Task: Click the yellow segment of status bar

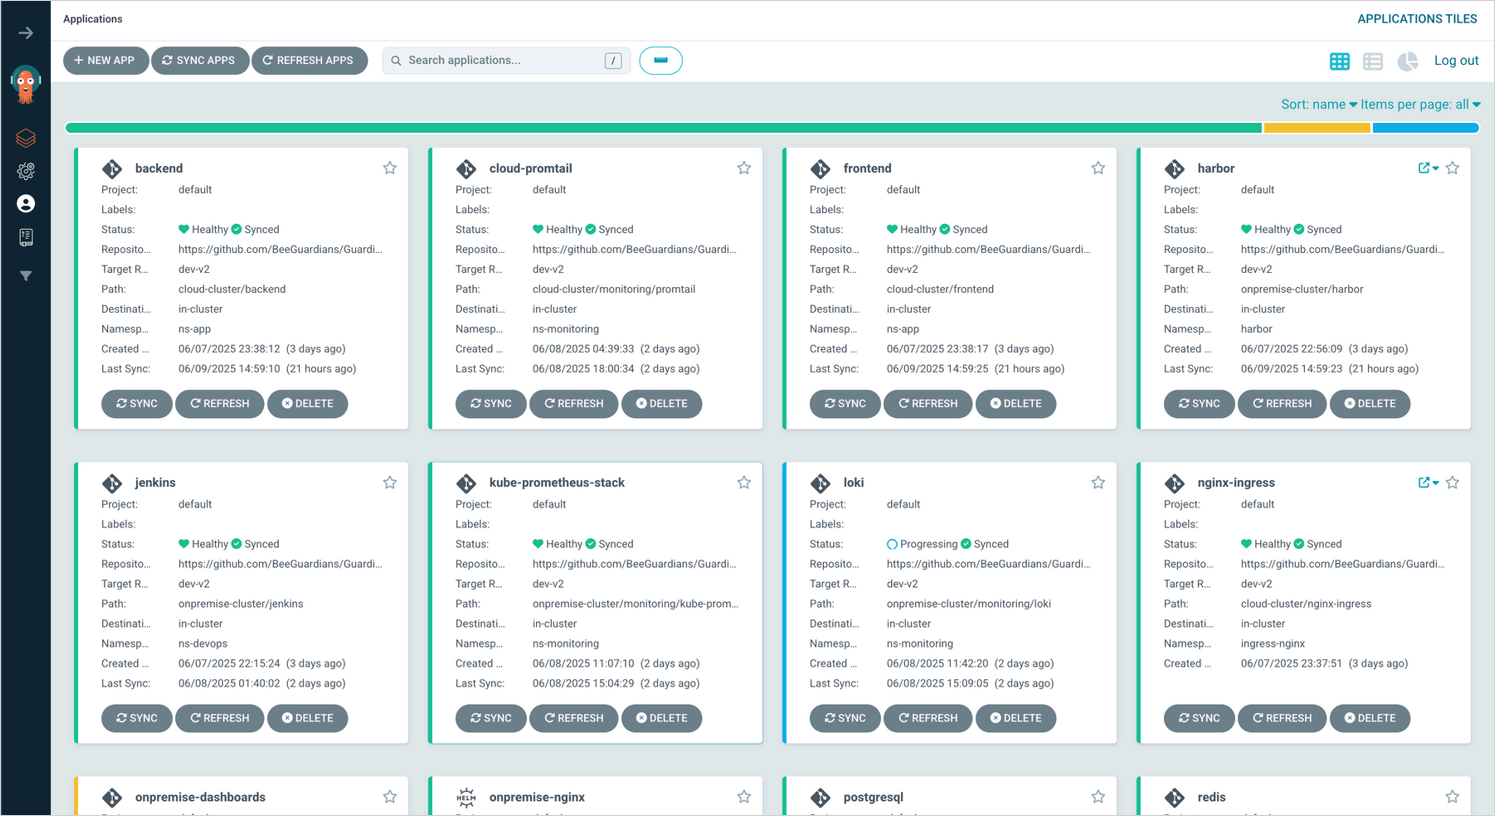Action: coord(1317,128)
